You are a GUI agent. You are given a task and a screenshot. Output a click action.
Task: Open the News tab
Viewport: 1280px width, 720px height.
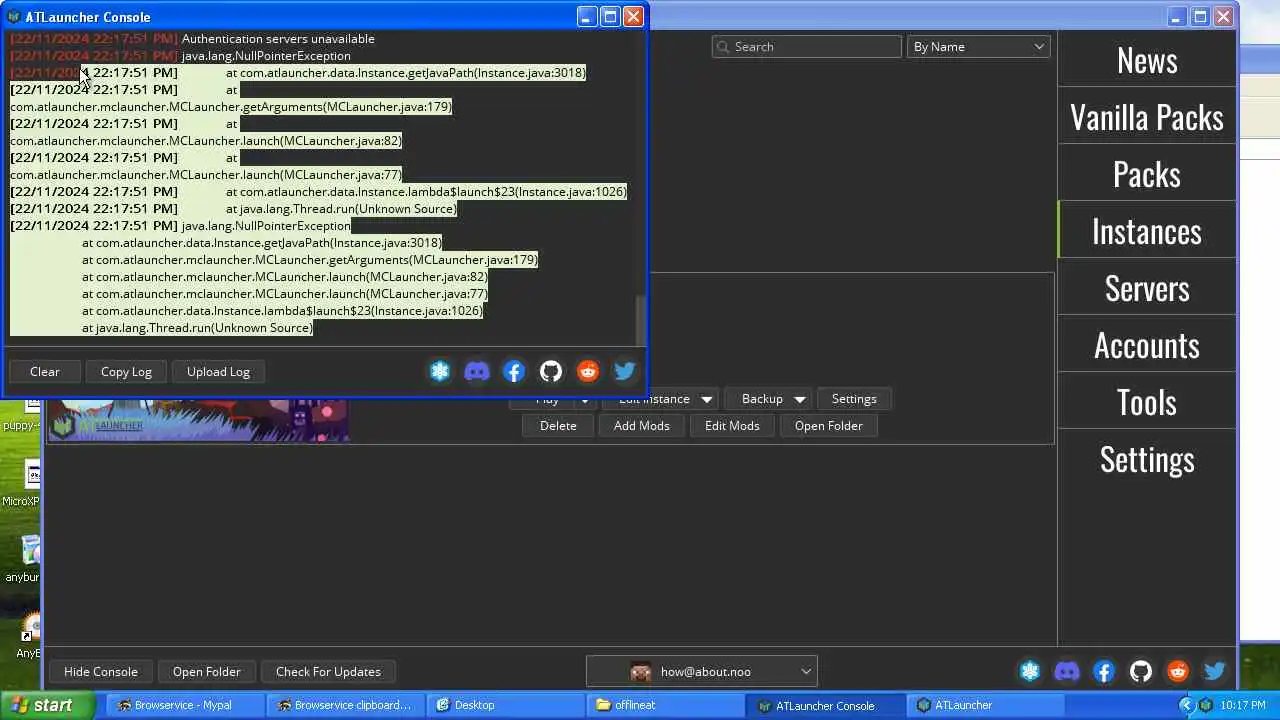[1147, 60]
